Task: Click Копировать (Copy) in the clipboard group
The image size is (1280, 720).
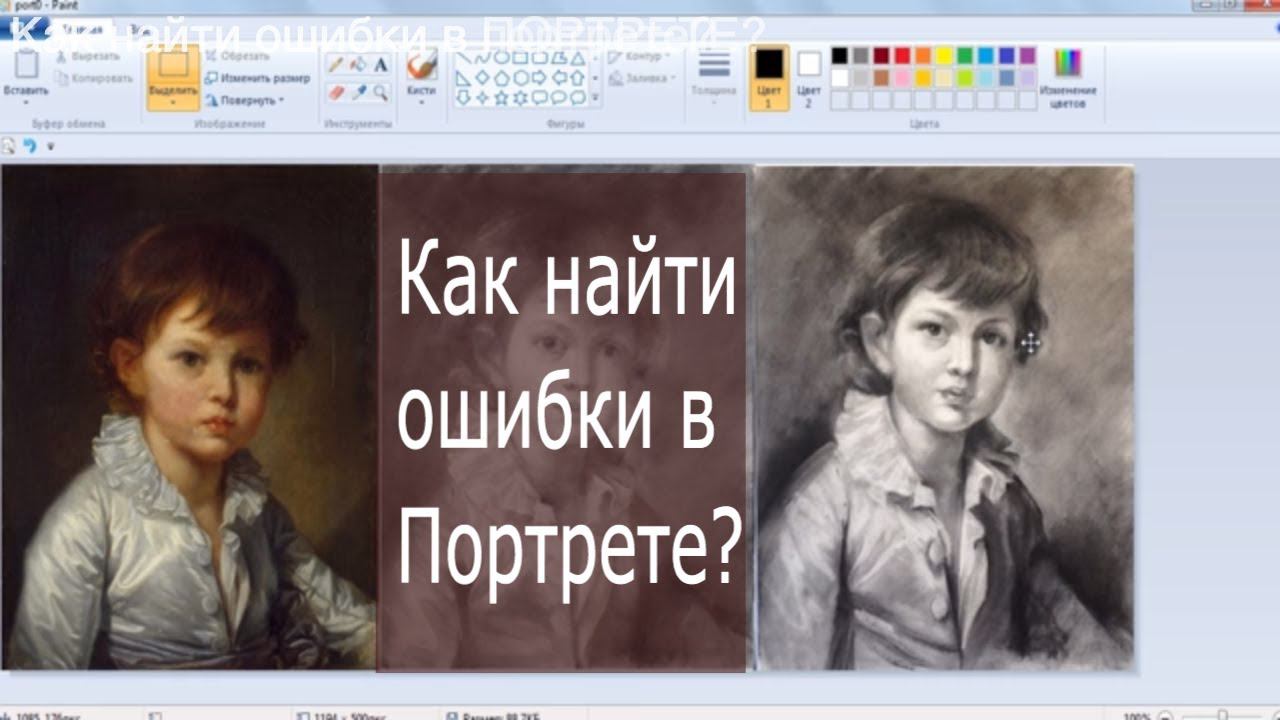Action: pos(95,78)
